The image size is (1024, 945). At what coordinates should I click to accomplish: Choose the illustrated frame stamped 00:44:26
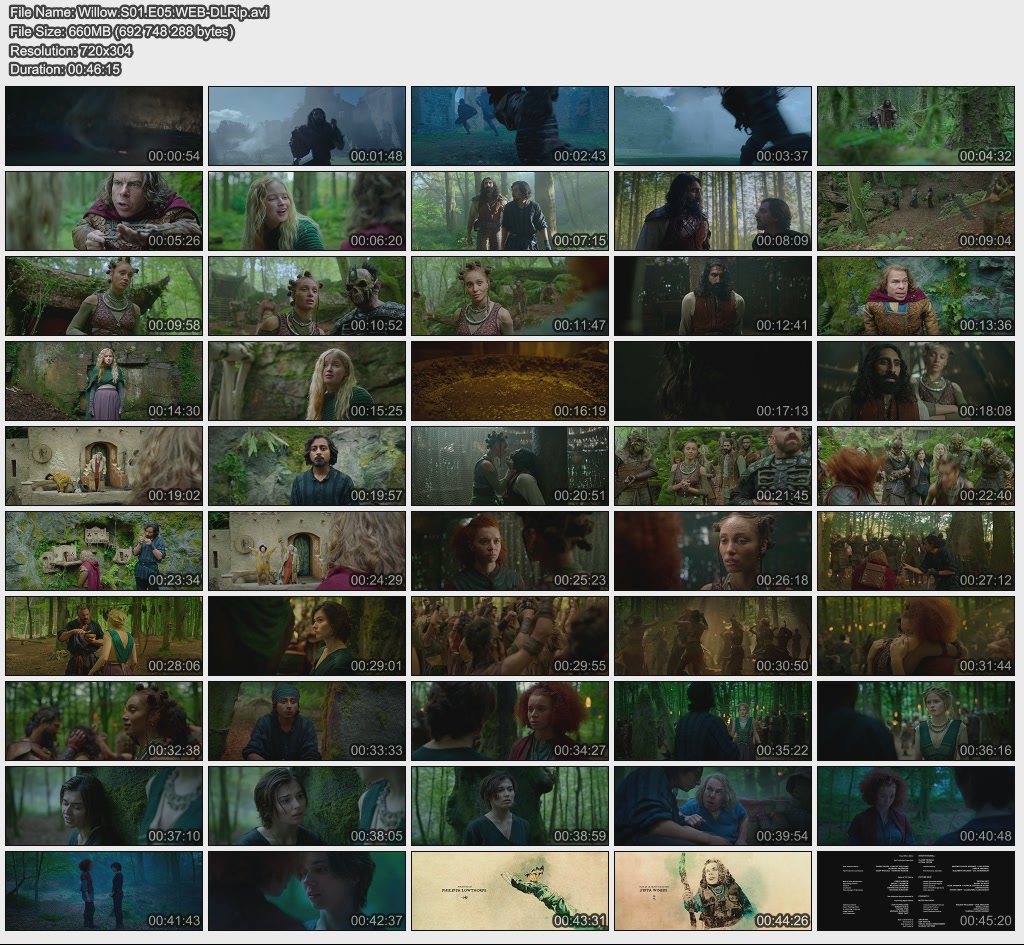(713, 891)
